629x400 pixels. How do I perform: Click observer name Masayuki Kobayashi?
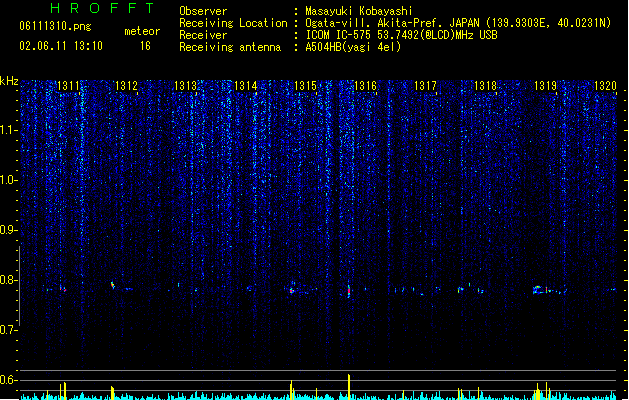[359, 11]
